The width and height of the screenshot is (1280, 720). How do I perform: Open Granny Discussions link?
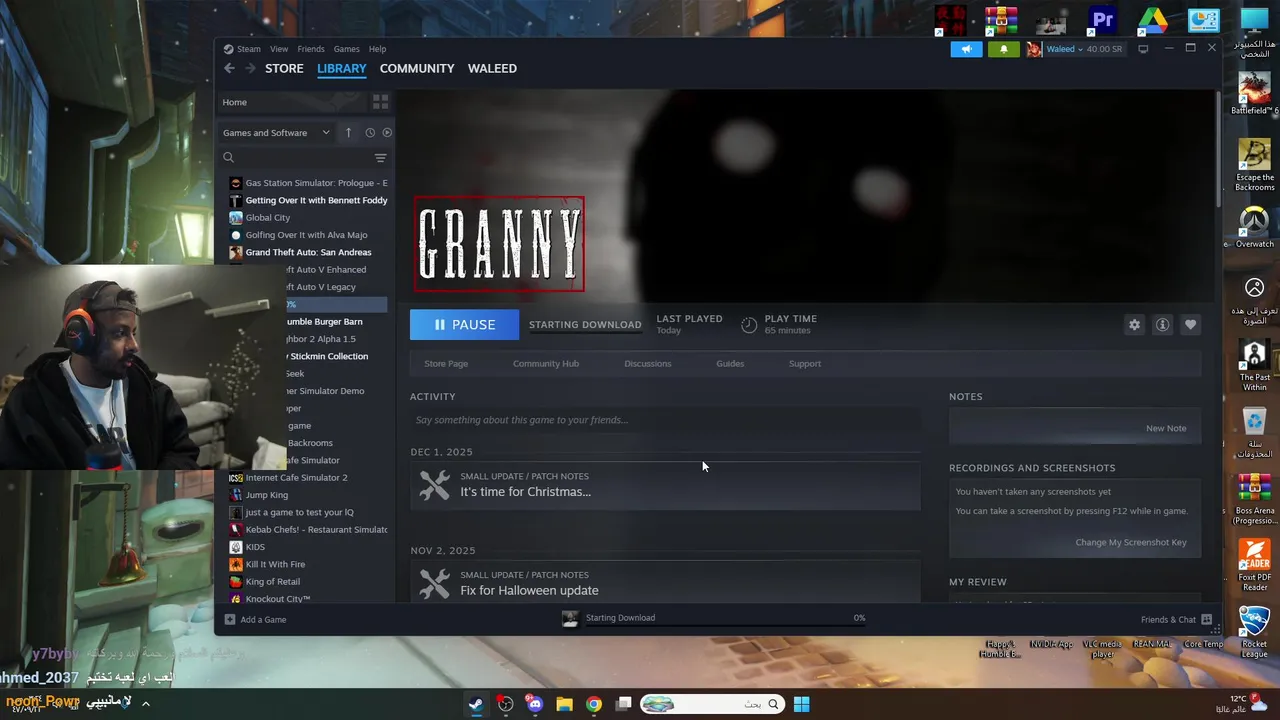tap(648, 363)
